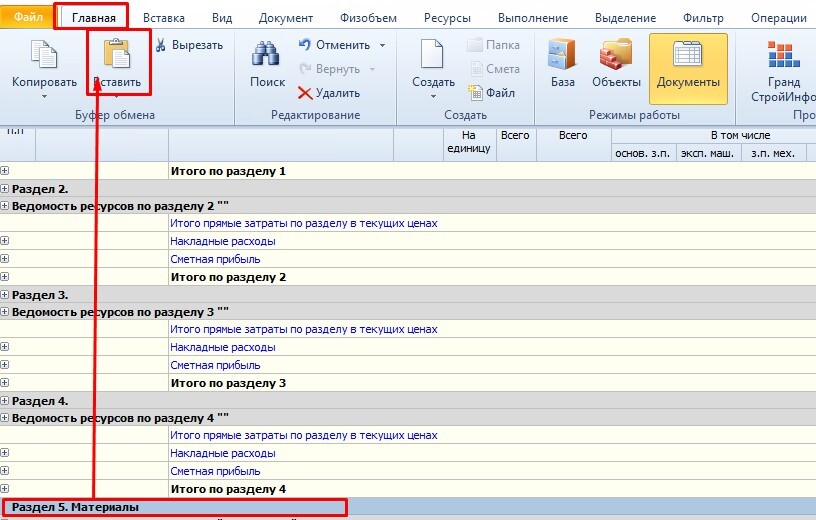Screen dimensions: 816x520
Task: Open the Файл menu tab
Action: (x=27, y=17)
